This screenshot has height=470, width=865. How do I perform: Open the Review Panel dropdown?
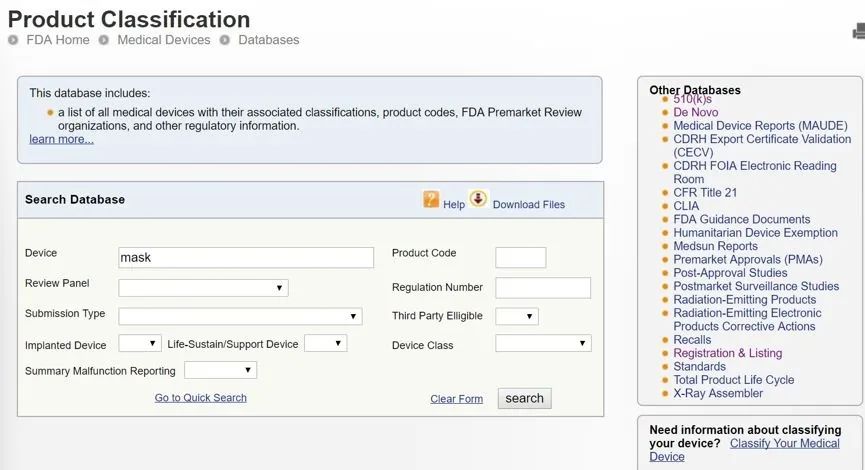click(x=203, y=288)
